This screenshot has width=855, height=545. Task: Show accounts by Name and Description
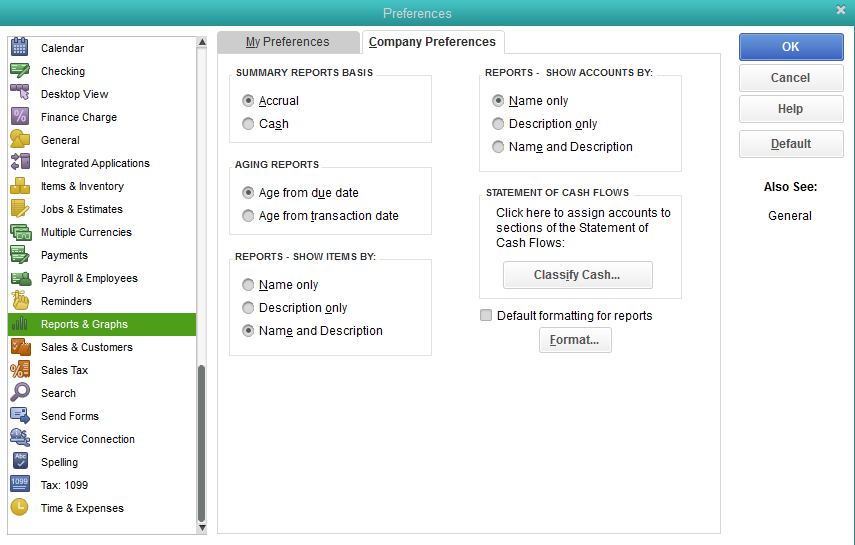coord(498,147)
